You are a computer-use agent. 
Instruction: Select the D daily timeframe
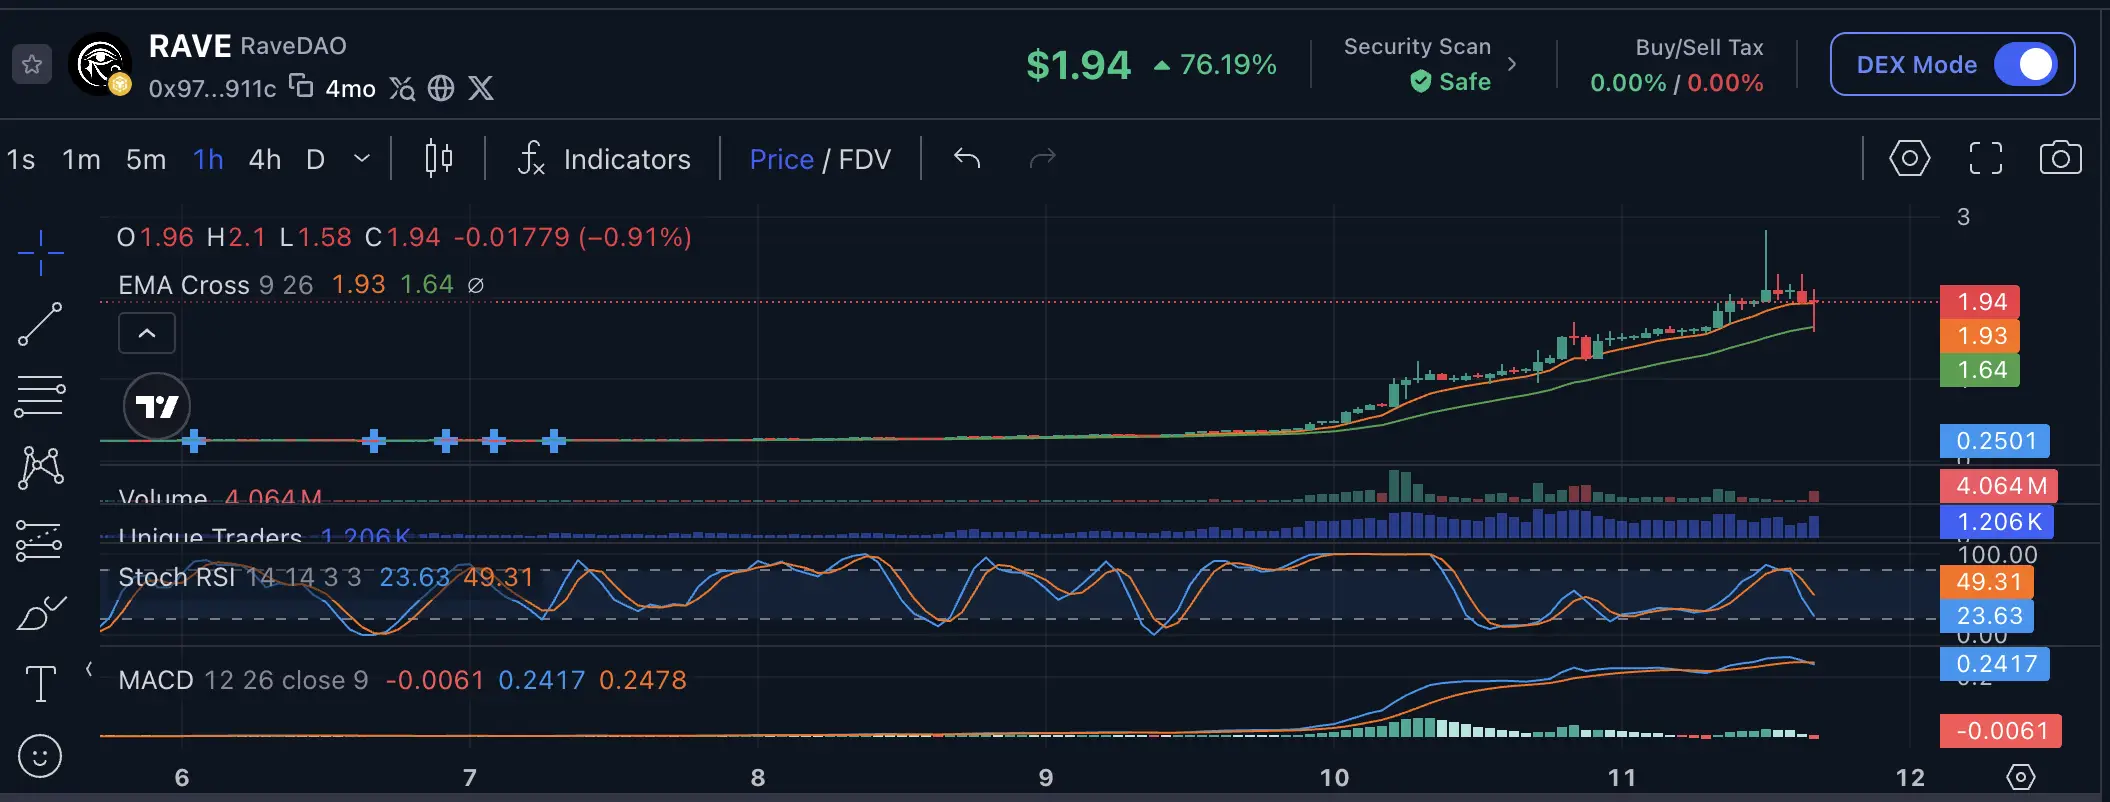[x=315, y=159]
